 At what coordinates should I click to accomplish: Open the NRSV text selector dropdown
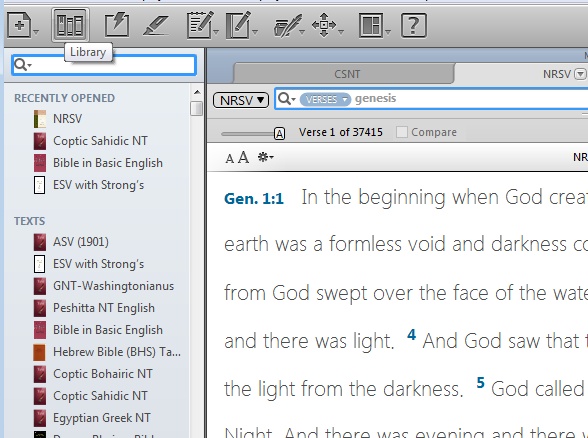click(241, 100)
